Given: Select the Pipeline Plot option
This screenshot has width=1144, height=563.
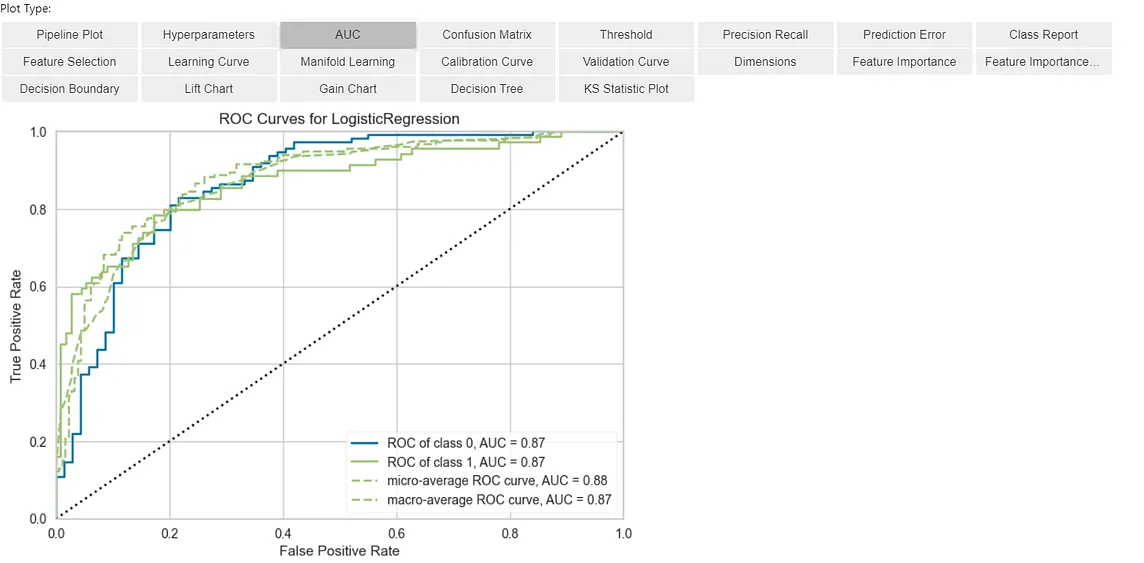Looking at the screenshot, I should click(x=69, y=34).
